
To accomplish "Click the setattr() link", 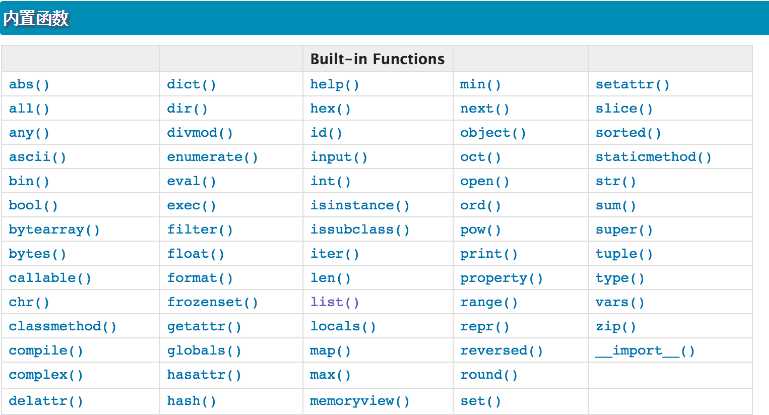I will pyautogui.click(x=632, y=84).
